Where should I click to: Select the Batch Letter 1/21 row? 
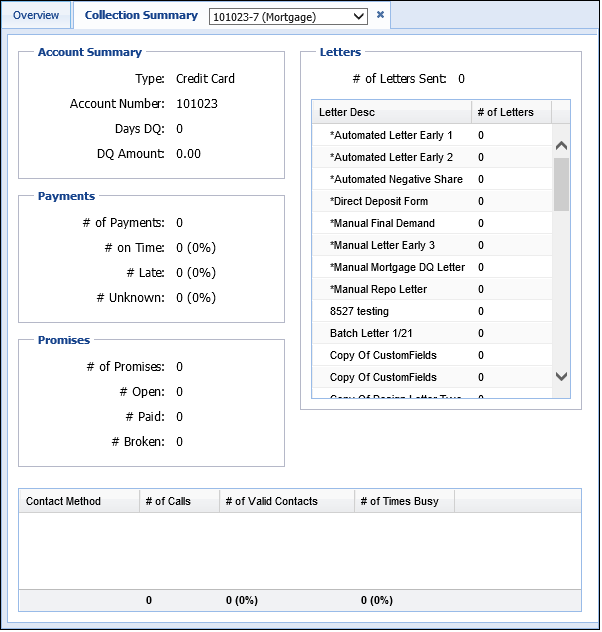pyautogui.click(x=432, y=333)
